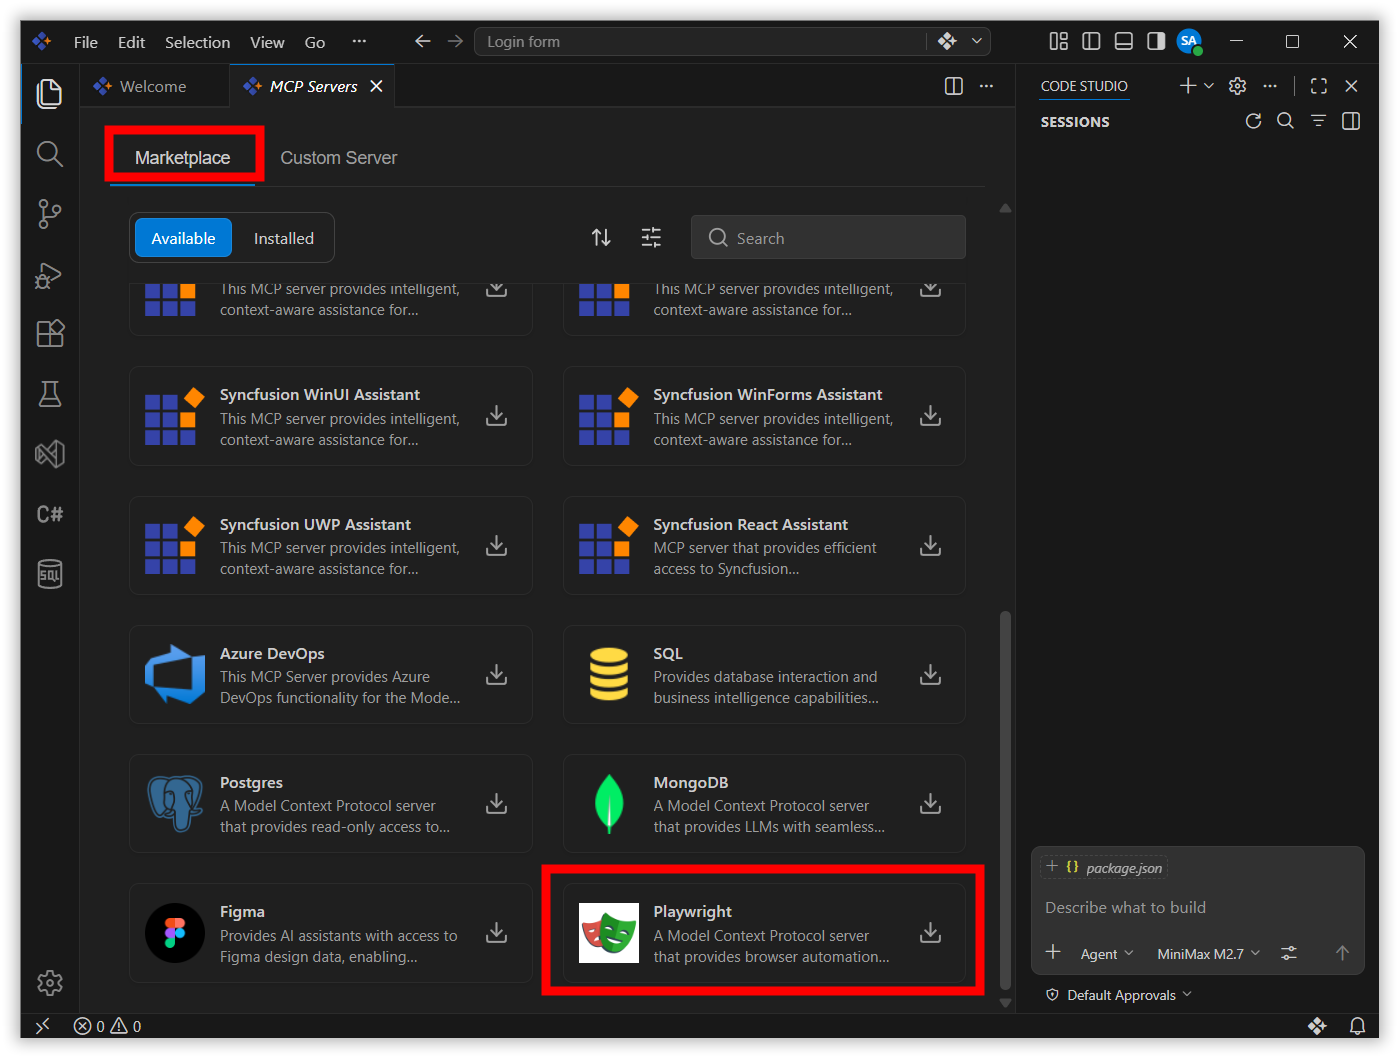Sort the MCP server list

pyautogui.click(x=601, y=237)
